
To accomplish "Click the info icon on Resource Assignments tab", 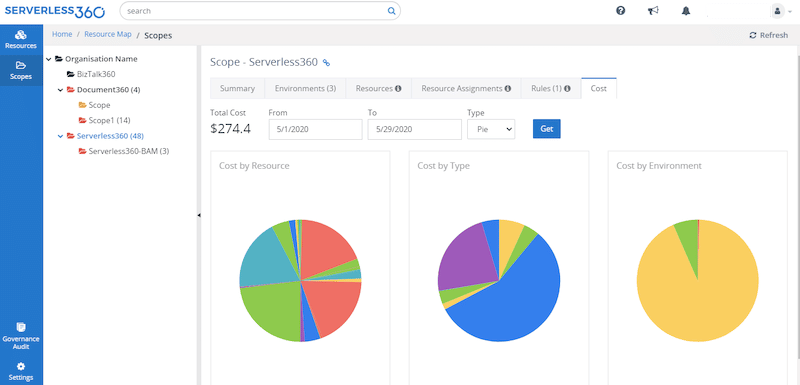I will [508, 88].
